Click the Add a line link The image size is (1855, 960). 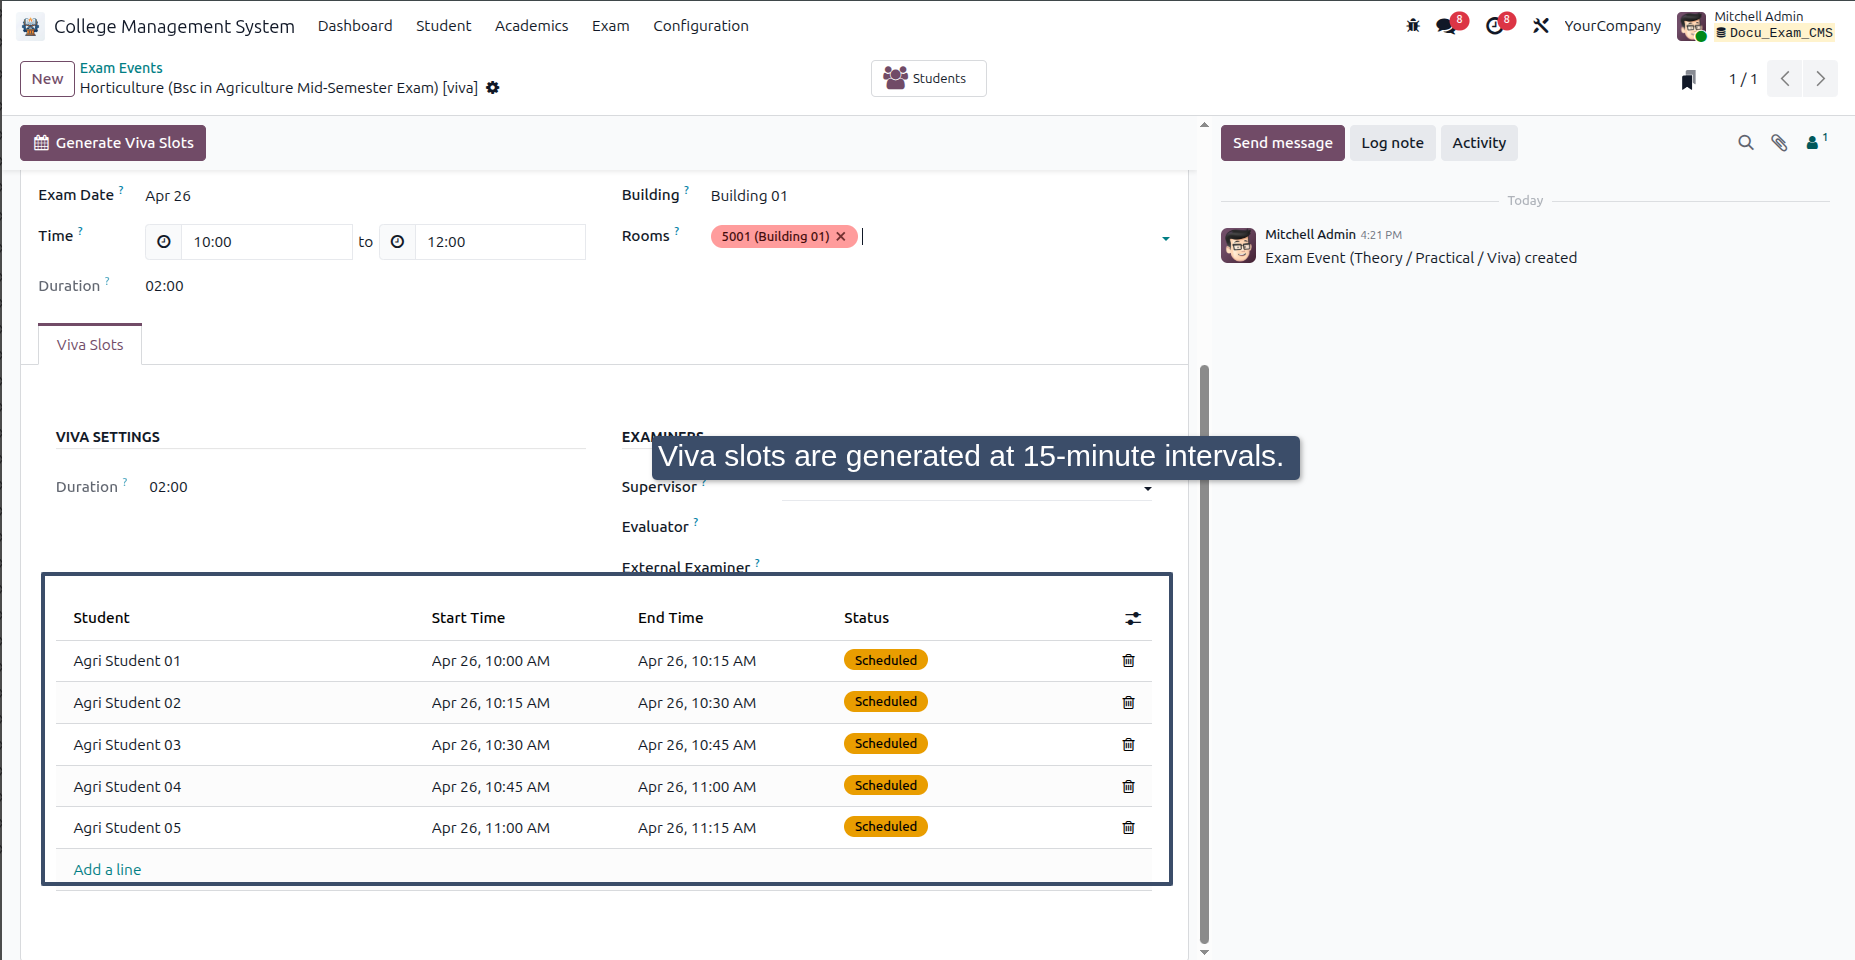[107, 870]
